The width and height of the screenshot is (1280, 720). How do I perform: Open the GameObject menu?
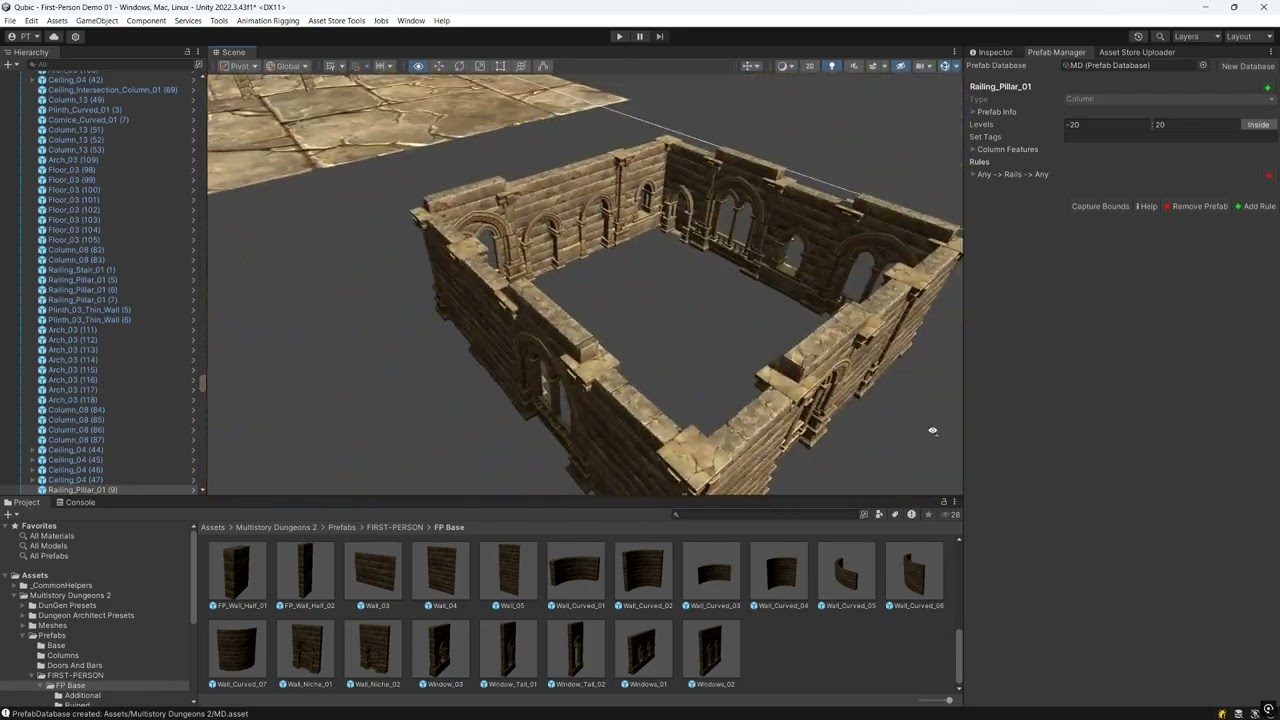pos(97,20)
